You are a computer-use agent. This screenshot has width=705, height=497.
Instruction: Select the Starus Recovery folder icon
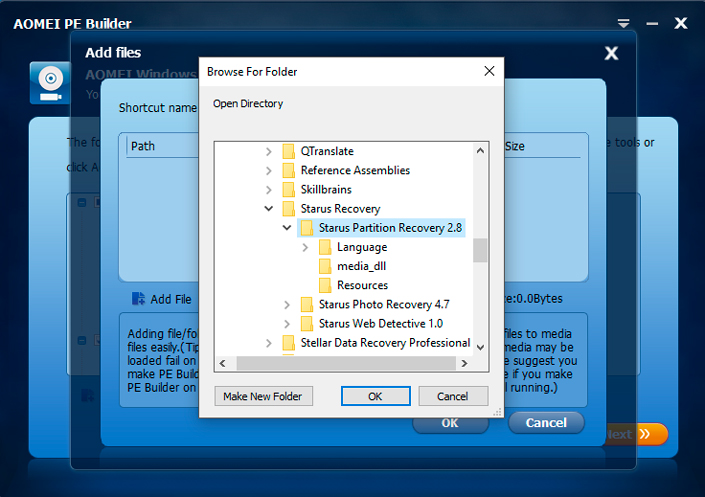(288, 209)
